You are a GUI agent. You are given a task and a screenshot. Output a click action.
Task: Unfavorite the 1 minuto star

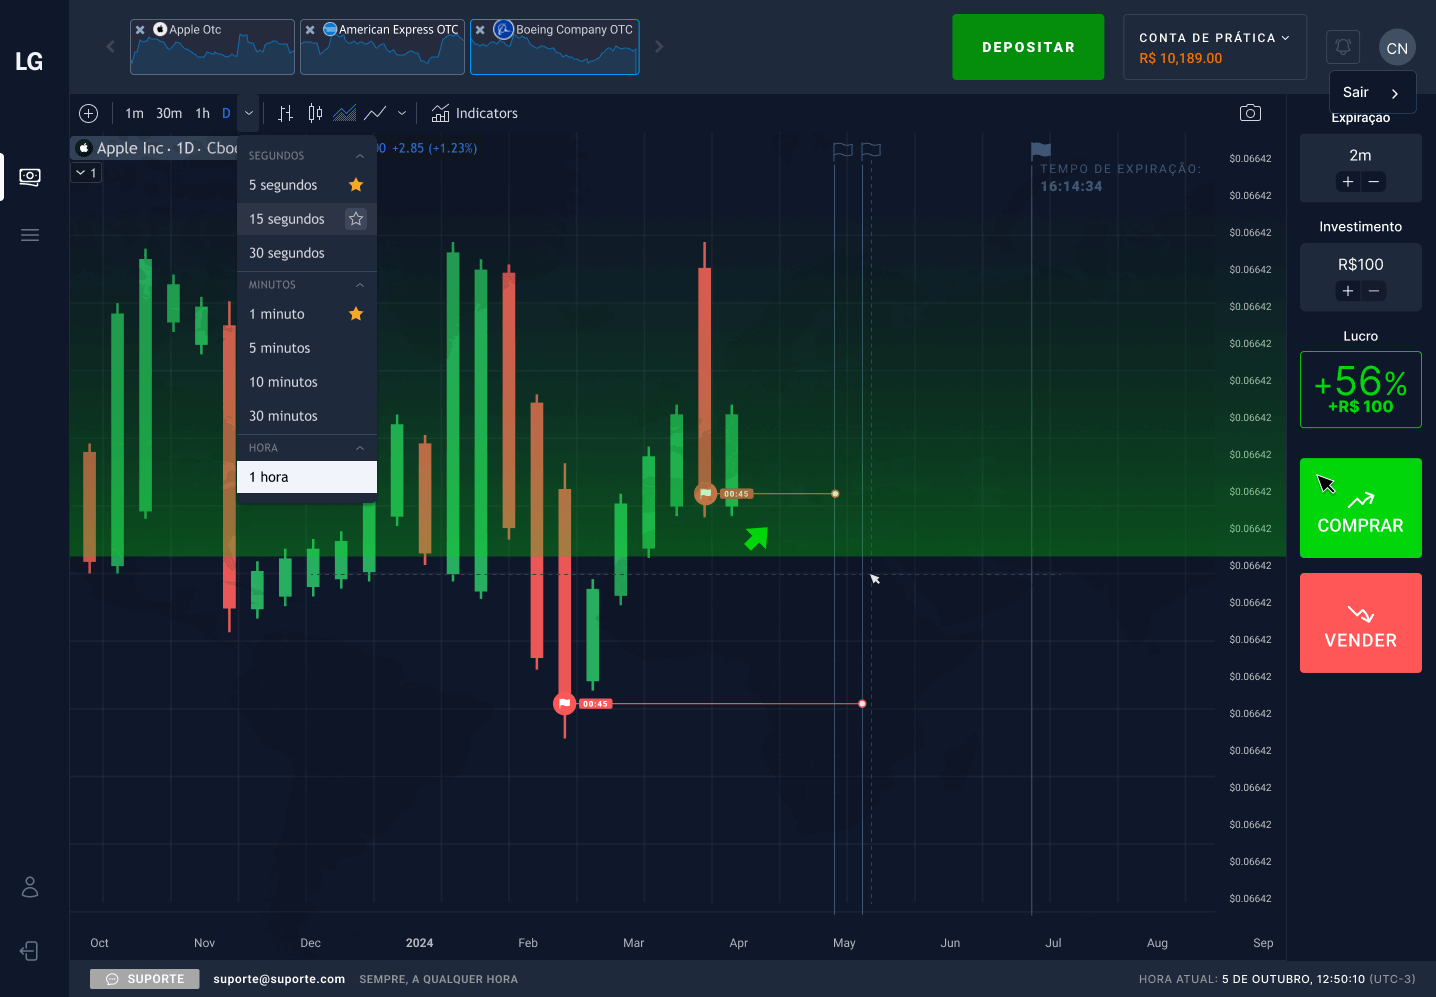356,314
